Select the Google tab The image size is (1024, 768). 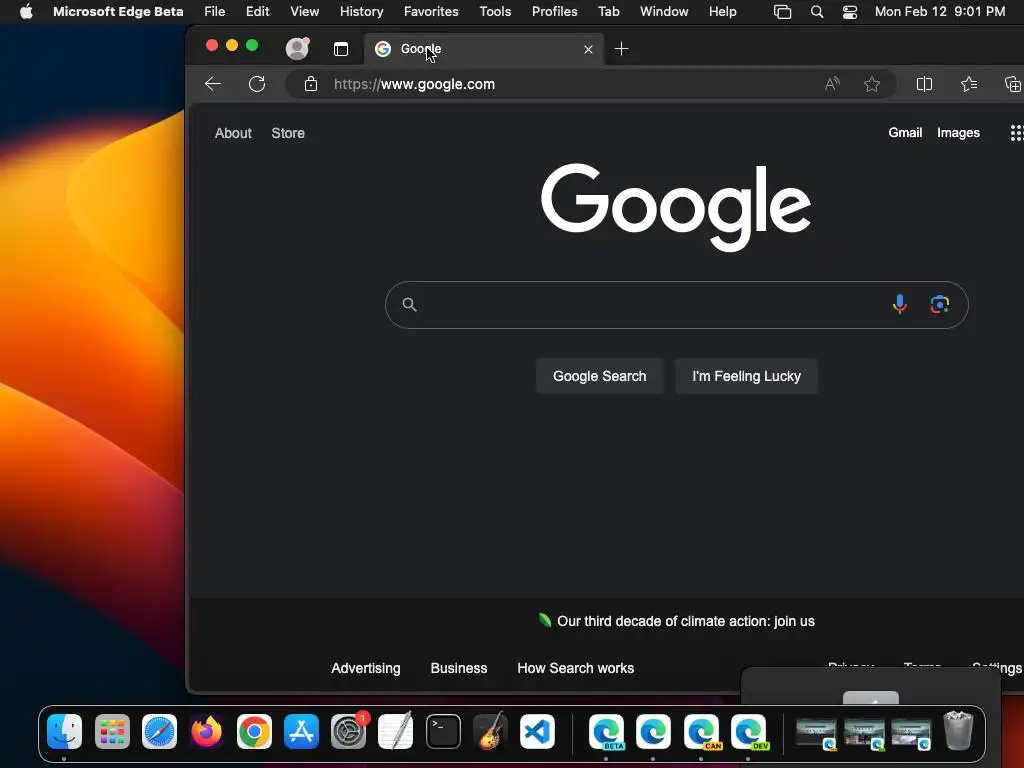click(483, 49)
